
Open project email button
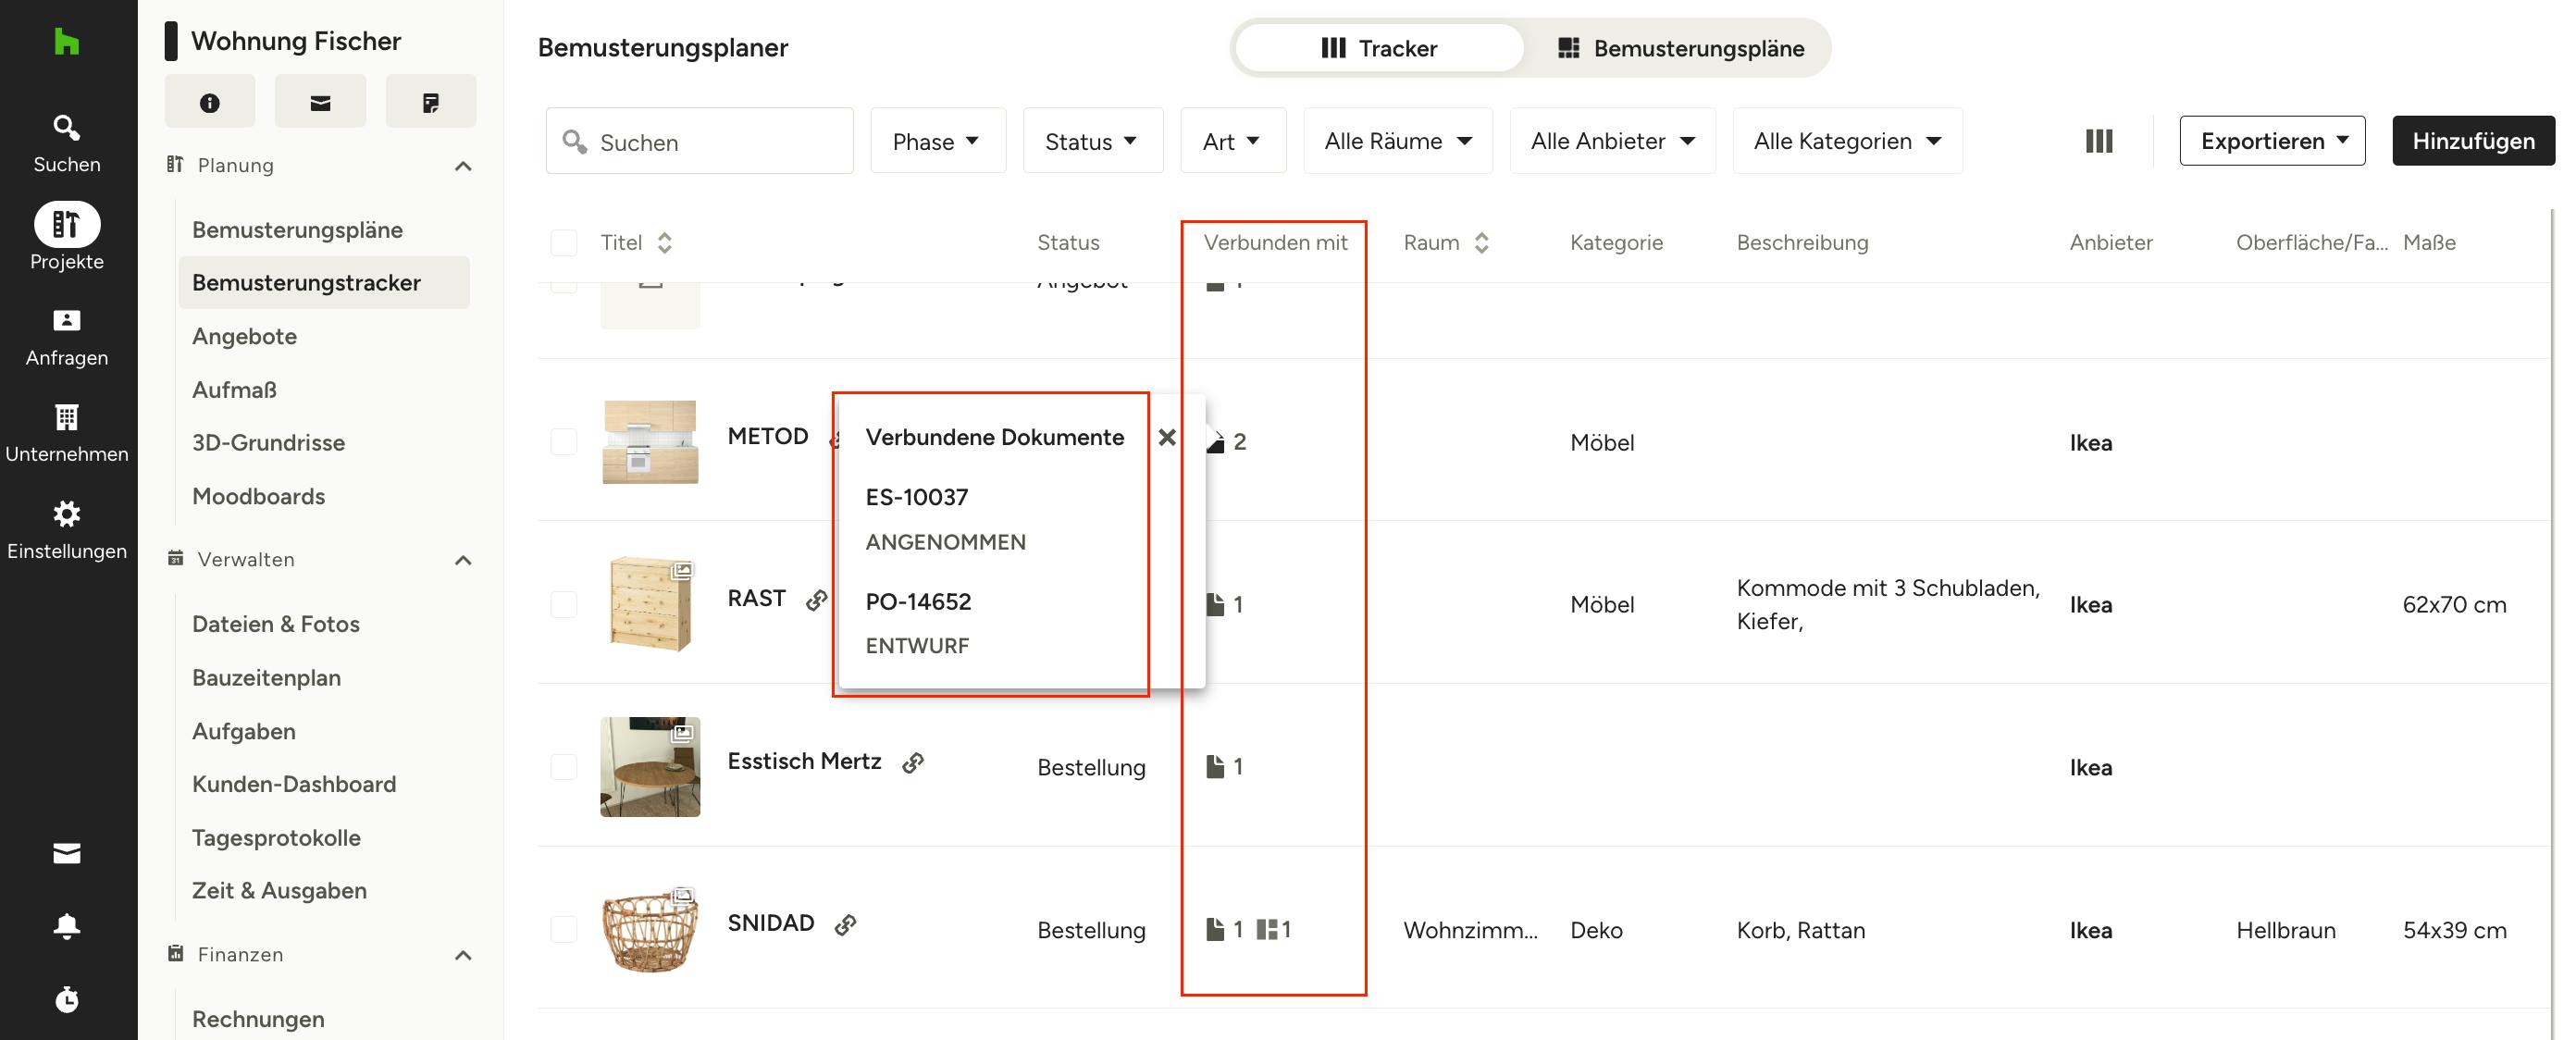click(320, 102)
